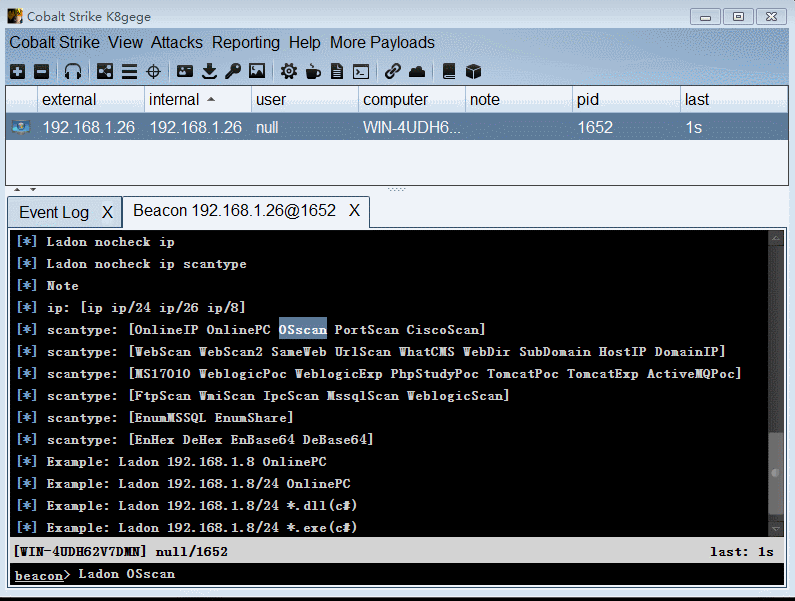Open Scripted Web Delivery terminal icon
This screenshot has width=795, height=601.
click(x=361, y=72)
